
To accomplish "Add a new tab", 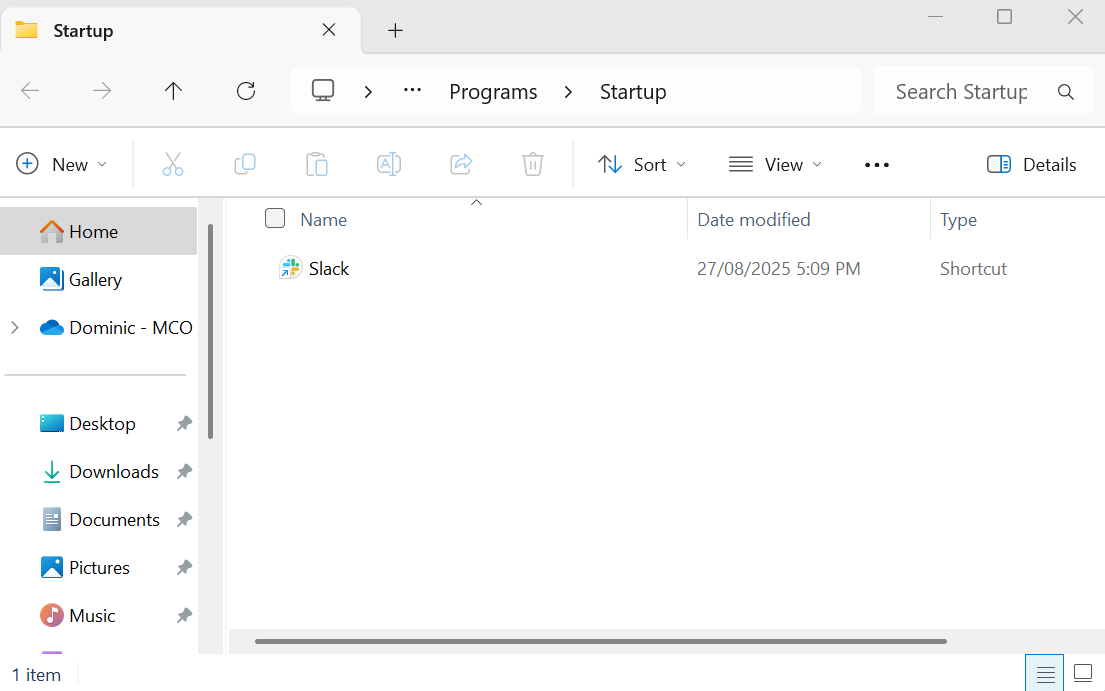I will point(395,30).
